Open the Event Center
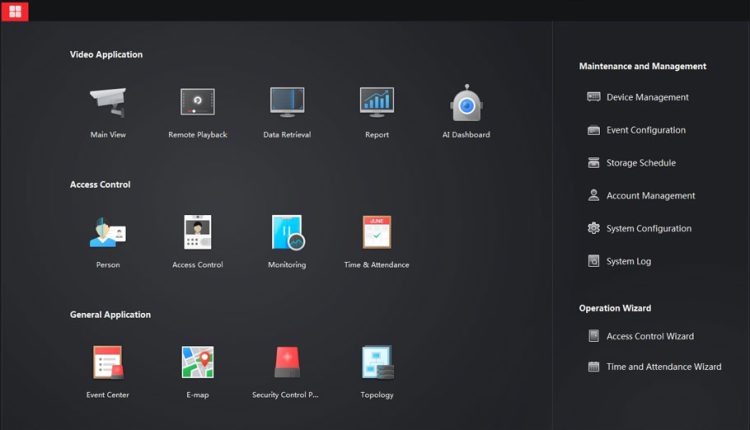The height and width of the screenshot is (430, 750). 107,362
